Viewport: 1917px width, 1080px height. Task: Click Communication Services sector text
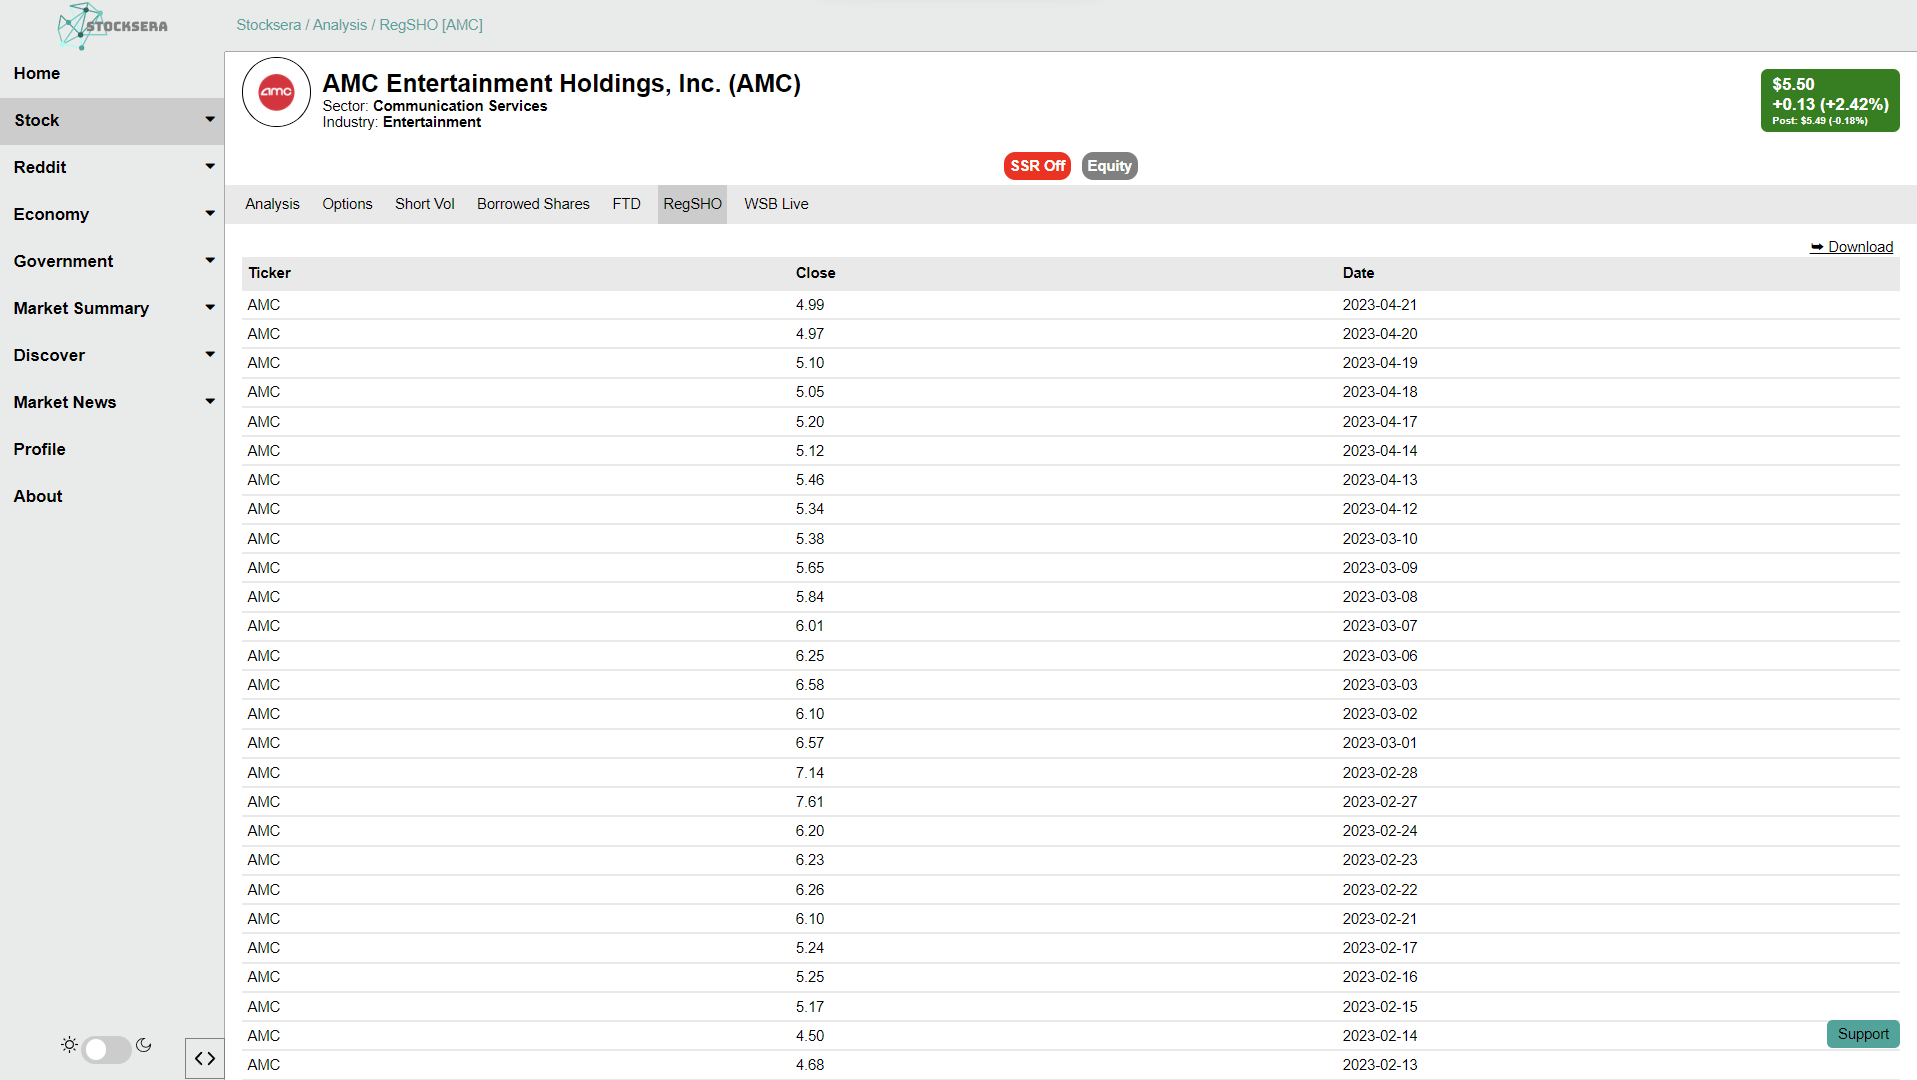tap(460, 106)
